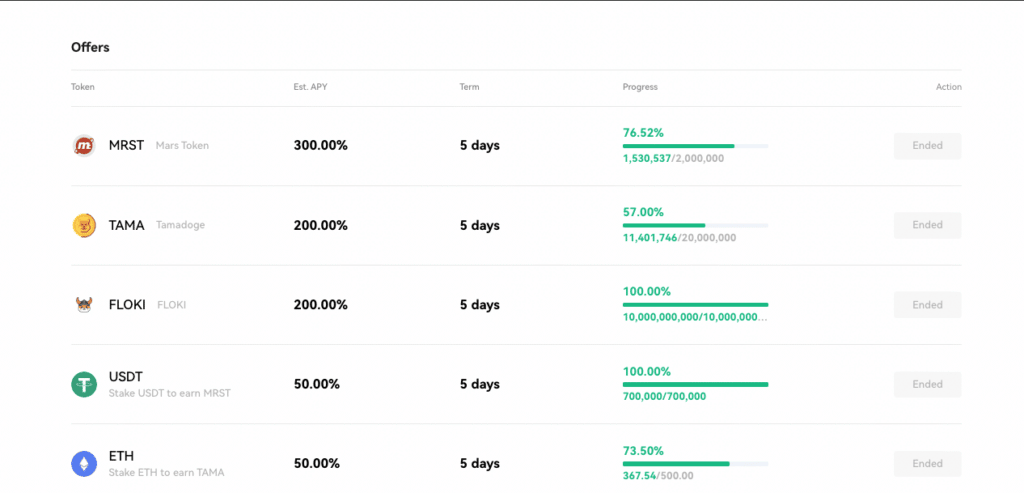The image size is (1024, 493).
Task: Click the FLOKI dog icon
Action: tap(84, 305)
